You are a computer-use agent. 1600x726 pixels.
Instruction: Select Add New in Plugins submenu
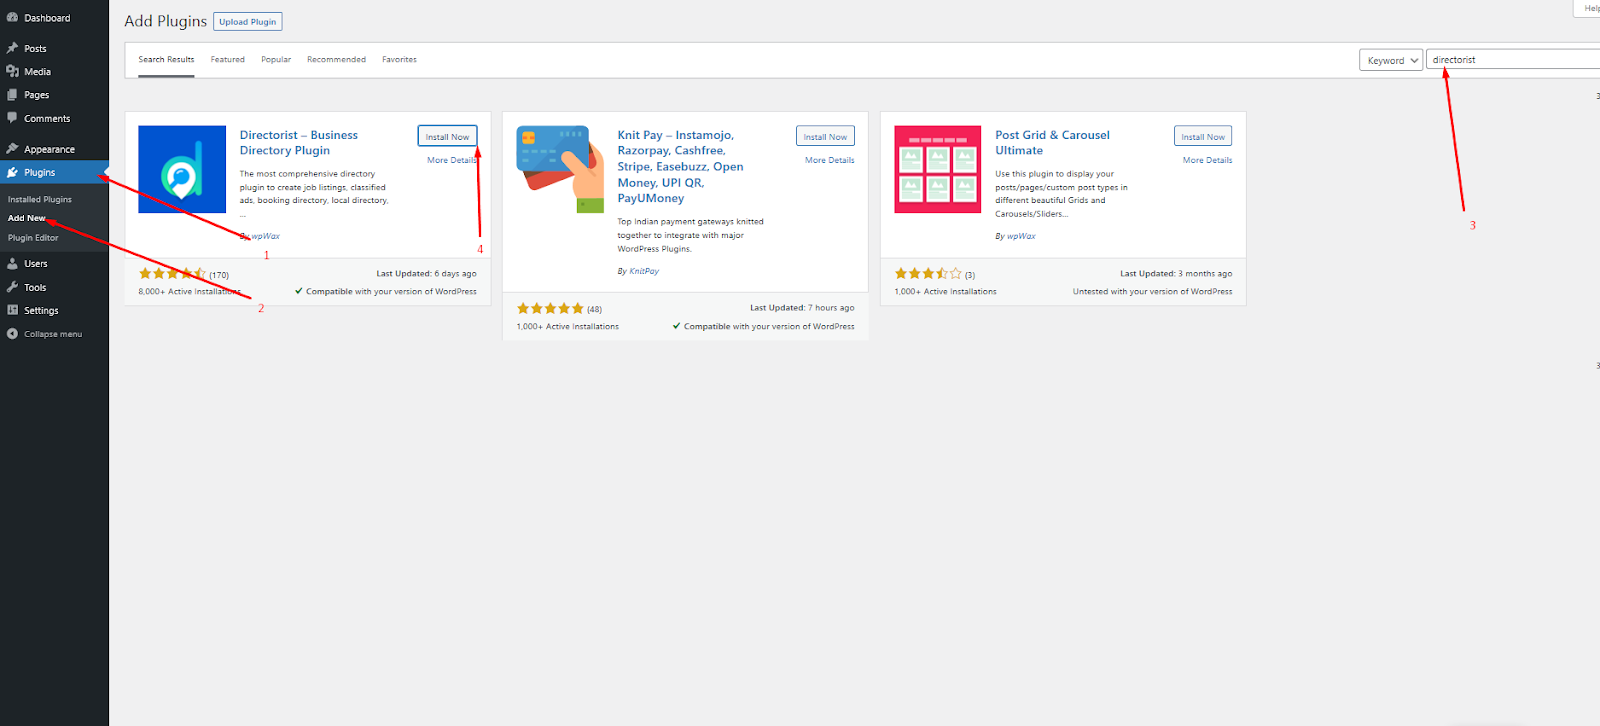pyautogui.click(x=27, y=218)
